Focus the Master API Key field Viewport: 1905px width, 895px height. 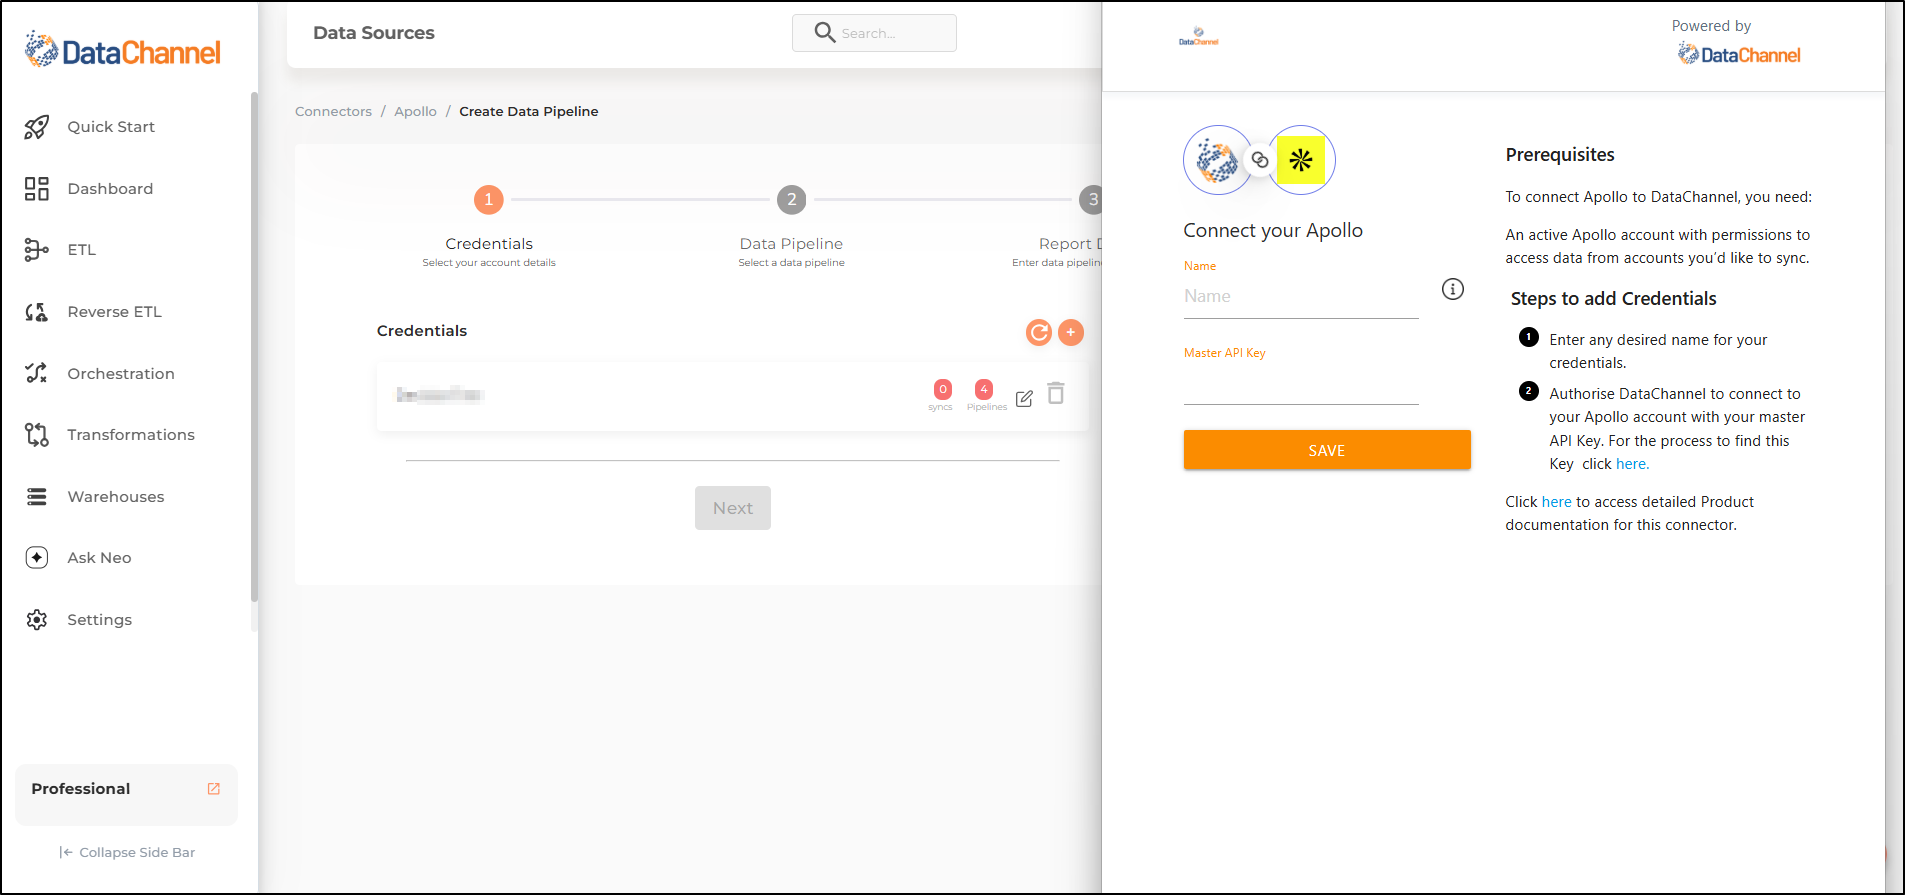coord(1301,385)
